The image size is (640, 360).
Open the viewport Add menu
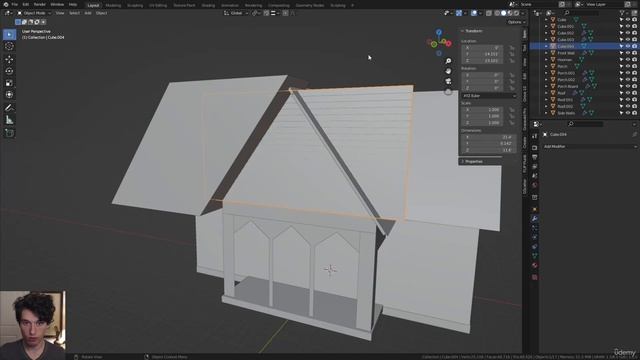point(88,13)
